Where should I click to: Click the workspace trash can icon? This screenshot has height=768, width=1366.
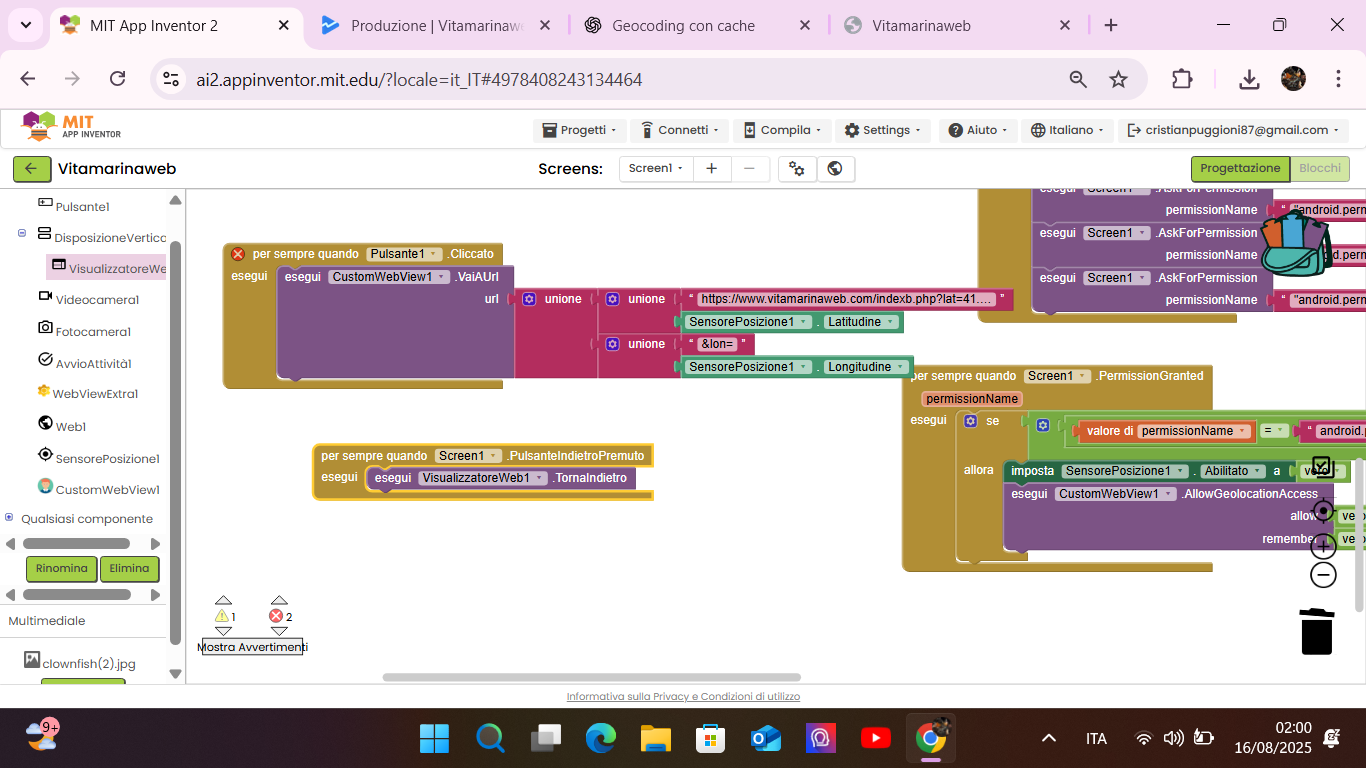[1316, 631]
